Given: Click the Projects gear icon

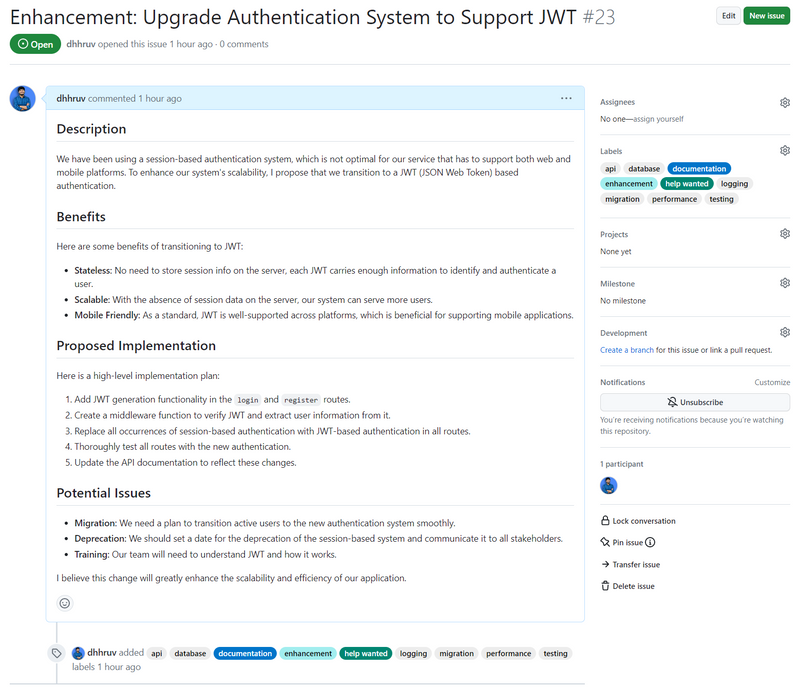Looking at the screenshot, I should 785,234.
